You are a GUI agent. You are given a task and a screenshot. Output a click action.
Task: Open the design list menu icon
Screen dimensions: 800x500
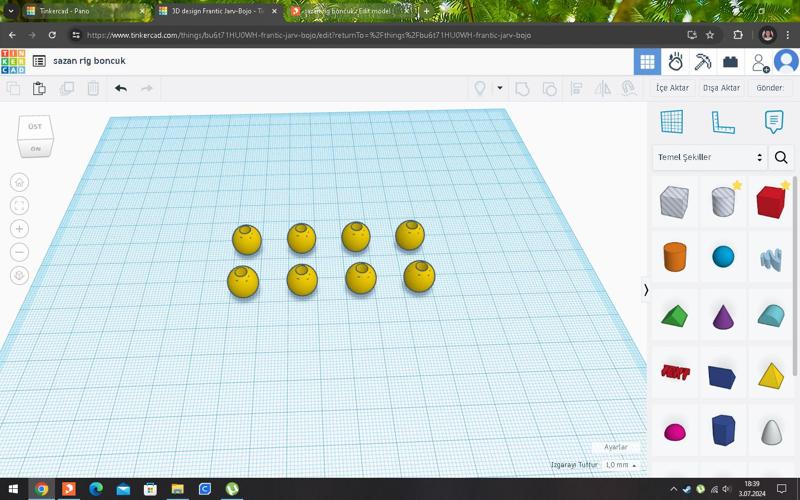coord(39,61)
